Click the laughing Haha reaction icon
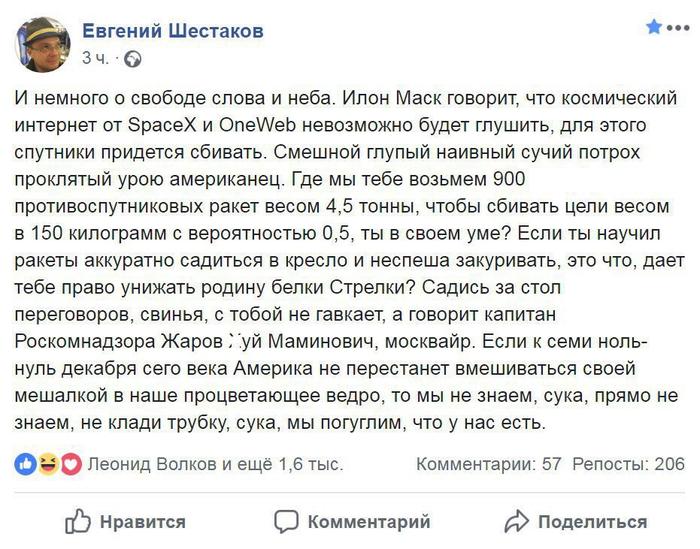 coord(47,464)
